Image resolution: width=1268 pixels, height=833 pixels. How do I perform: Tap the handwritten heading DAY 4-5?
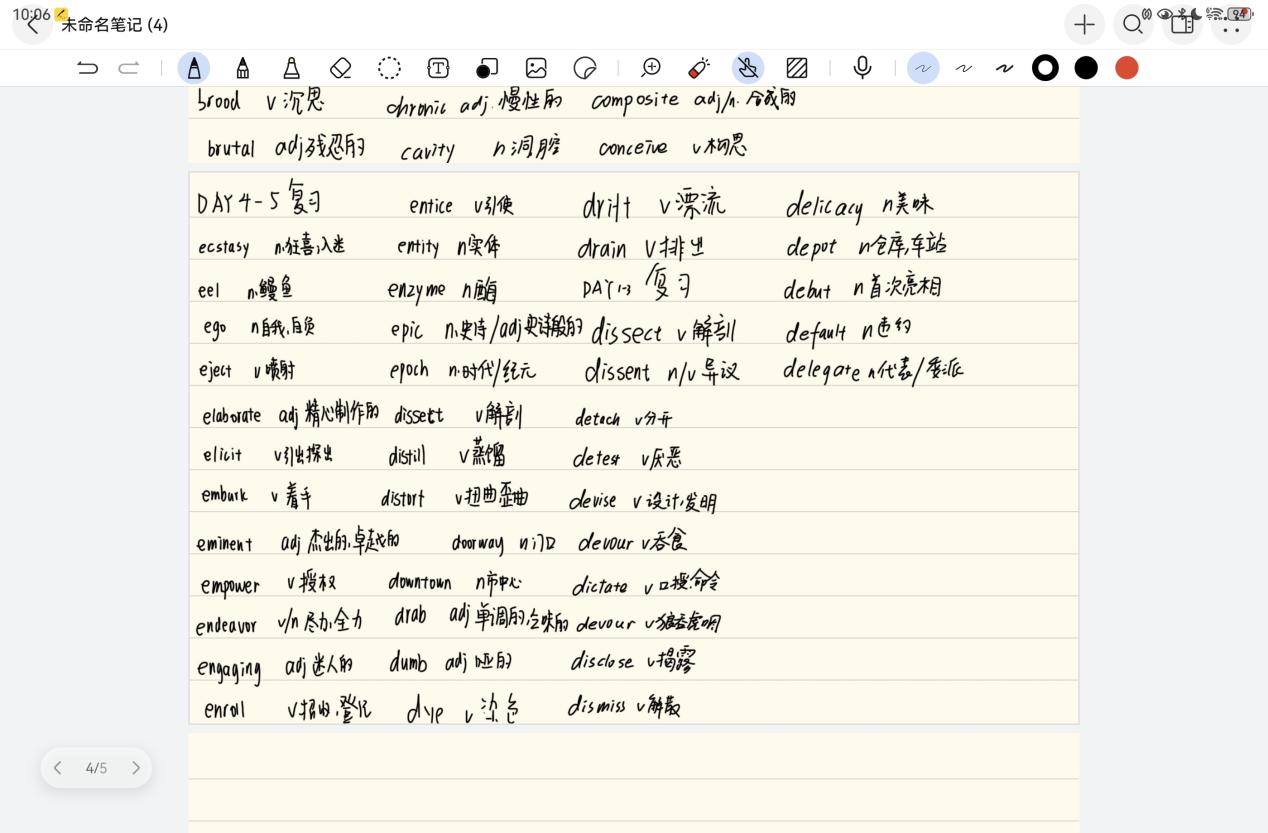click(x=239, y=203)
